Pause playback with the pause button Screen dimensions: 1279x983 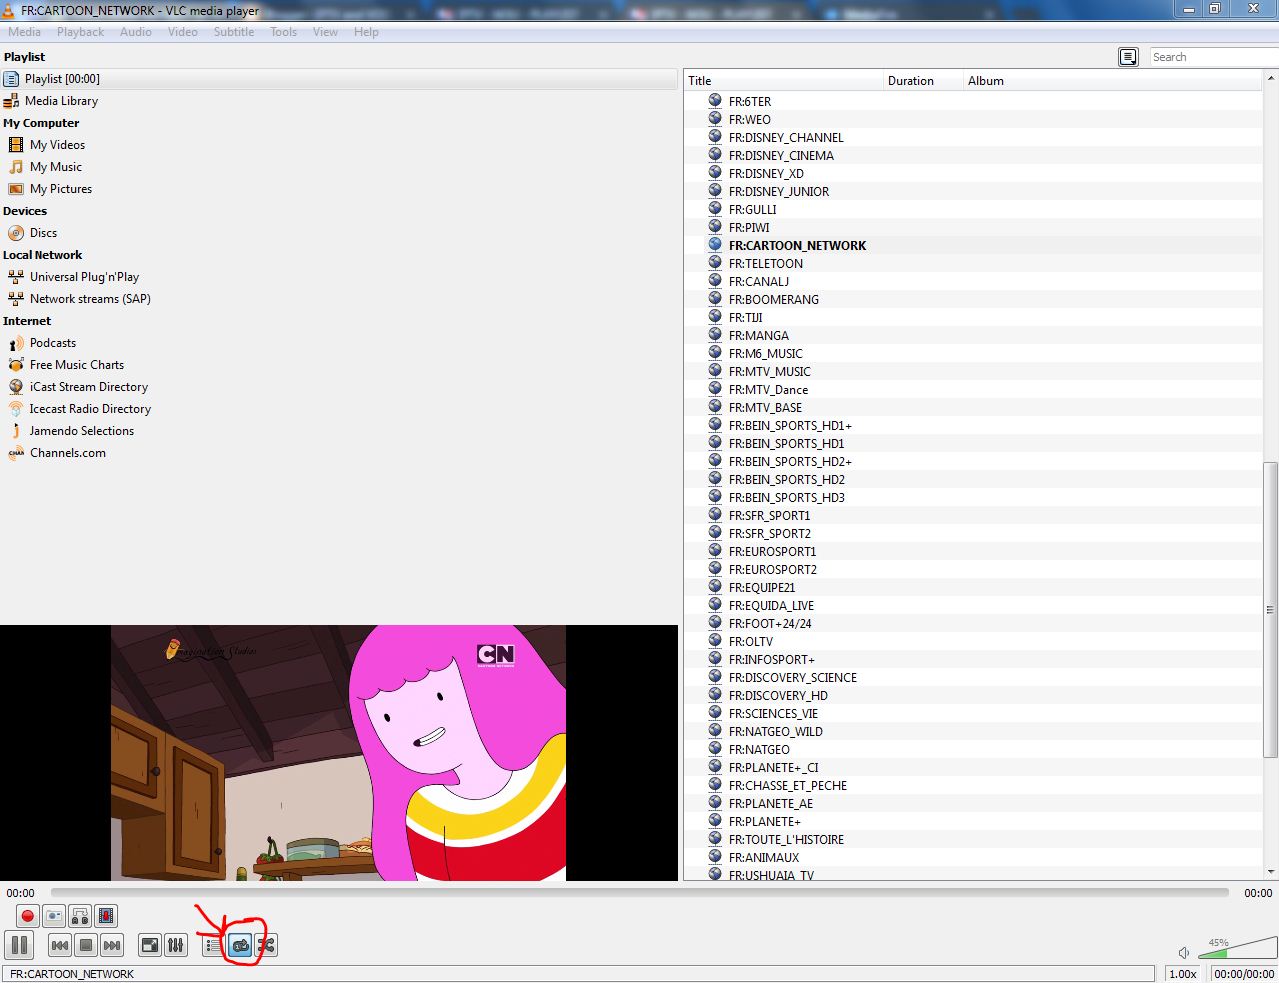point(20,945)
